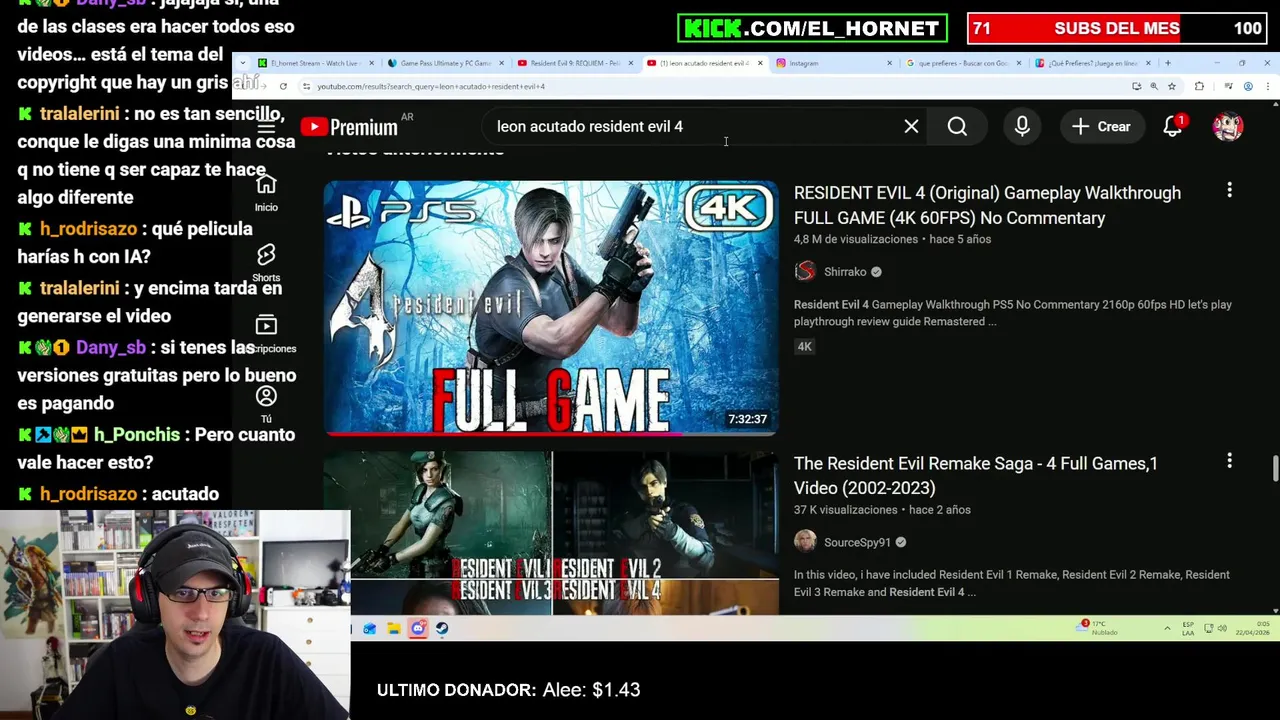This screenshot has width=1280, height=720.
Task: Open the Tú section in sidebar
Action: (x=266, y=404)
